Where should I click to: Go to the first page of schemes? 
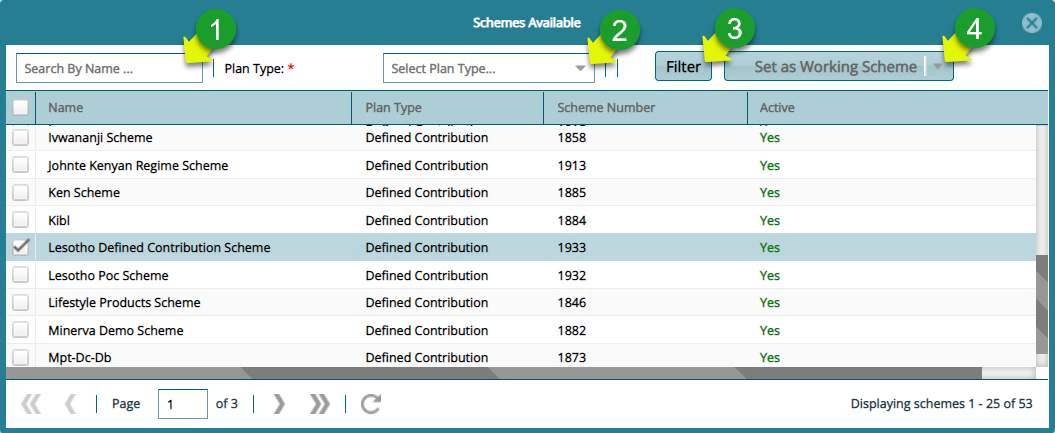[x=31, y=403]
